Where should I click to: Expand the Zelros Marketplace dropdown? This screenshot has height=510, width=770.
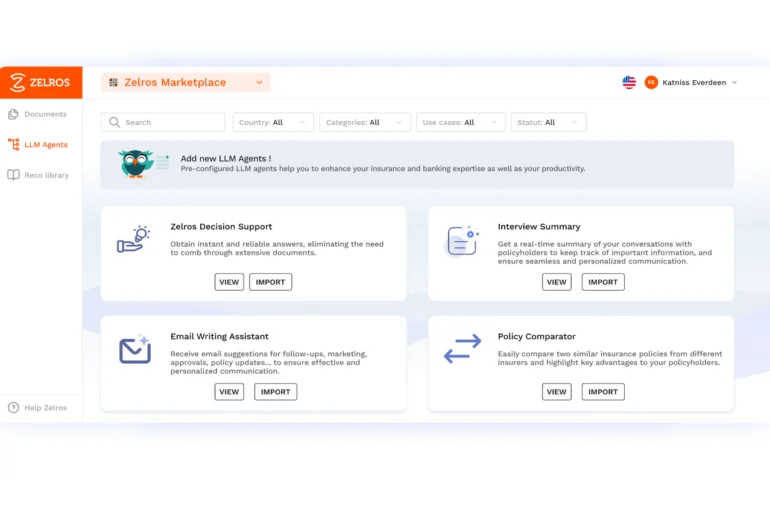(x=186, y=82)
